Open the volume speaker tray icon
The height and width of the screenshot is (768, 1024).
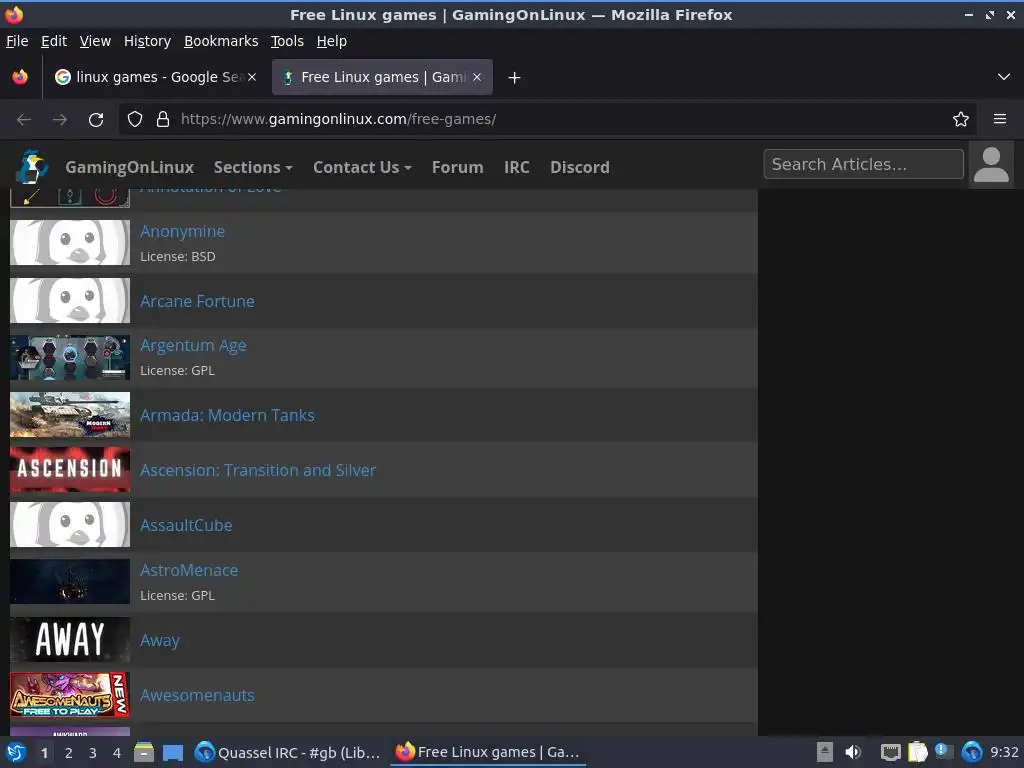pos(853,752)
